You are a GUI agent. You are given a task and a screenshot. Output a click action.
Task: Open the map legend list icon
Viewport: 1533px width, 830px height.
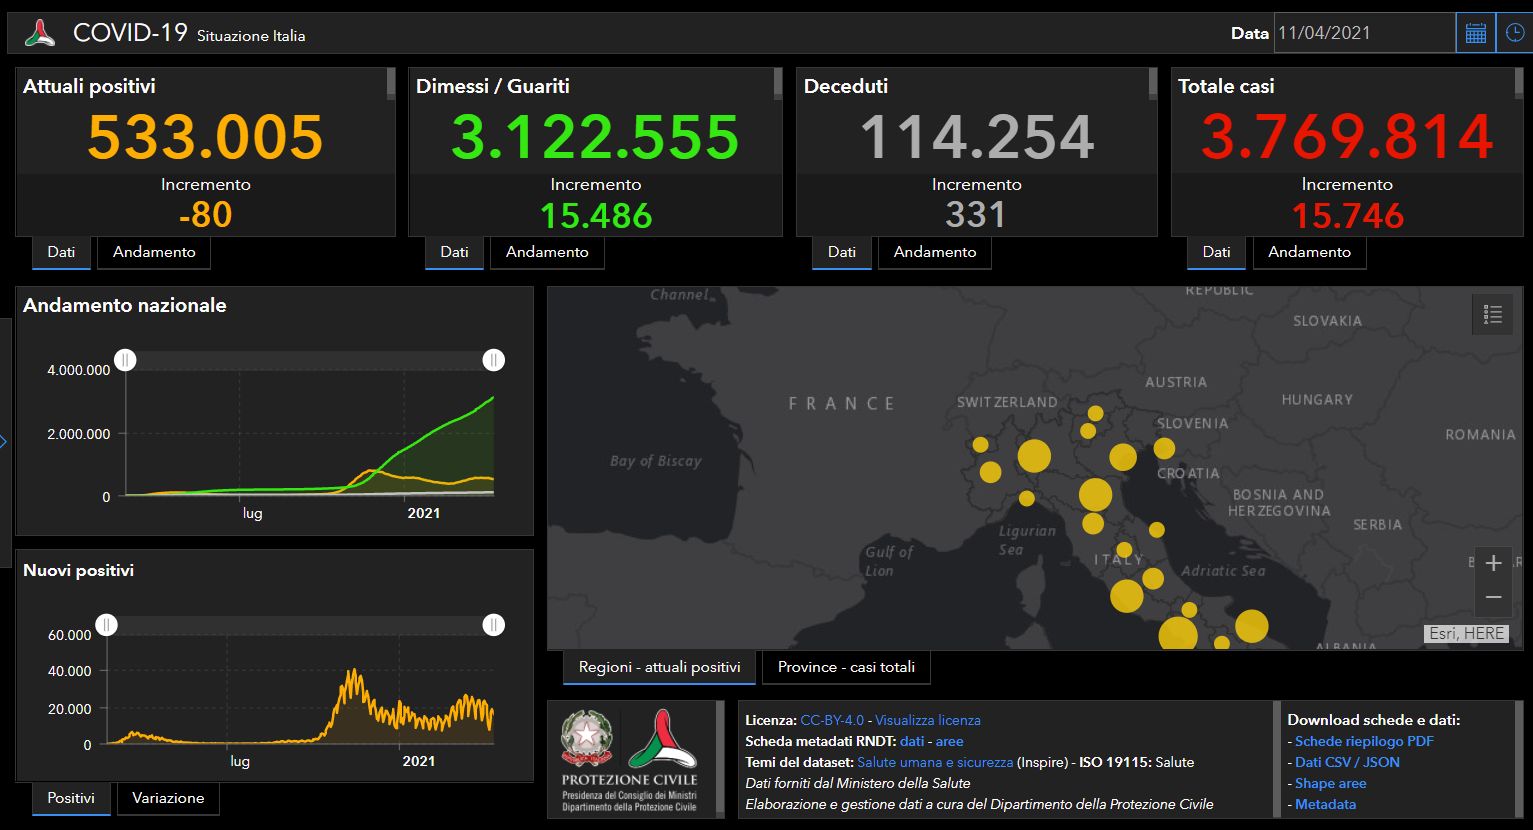[x=1493, y=315]
